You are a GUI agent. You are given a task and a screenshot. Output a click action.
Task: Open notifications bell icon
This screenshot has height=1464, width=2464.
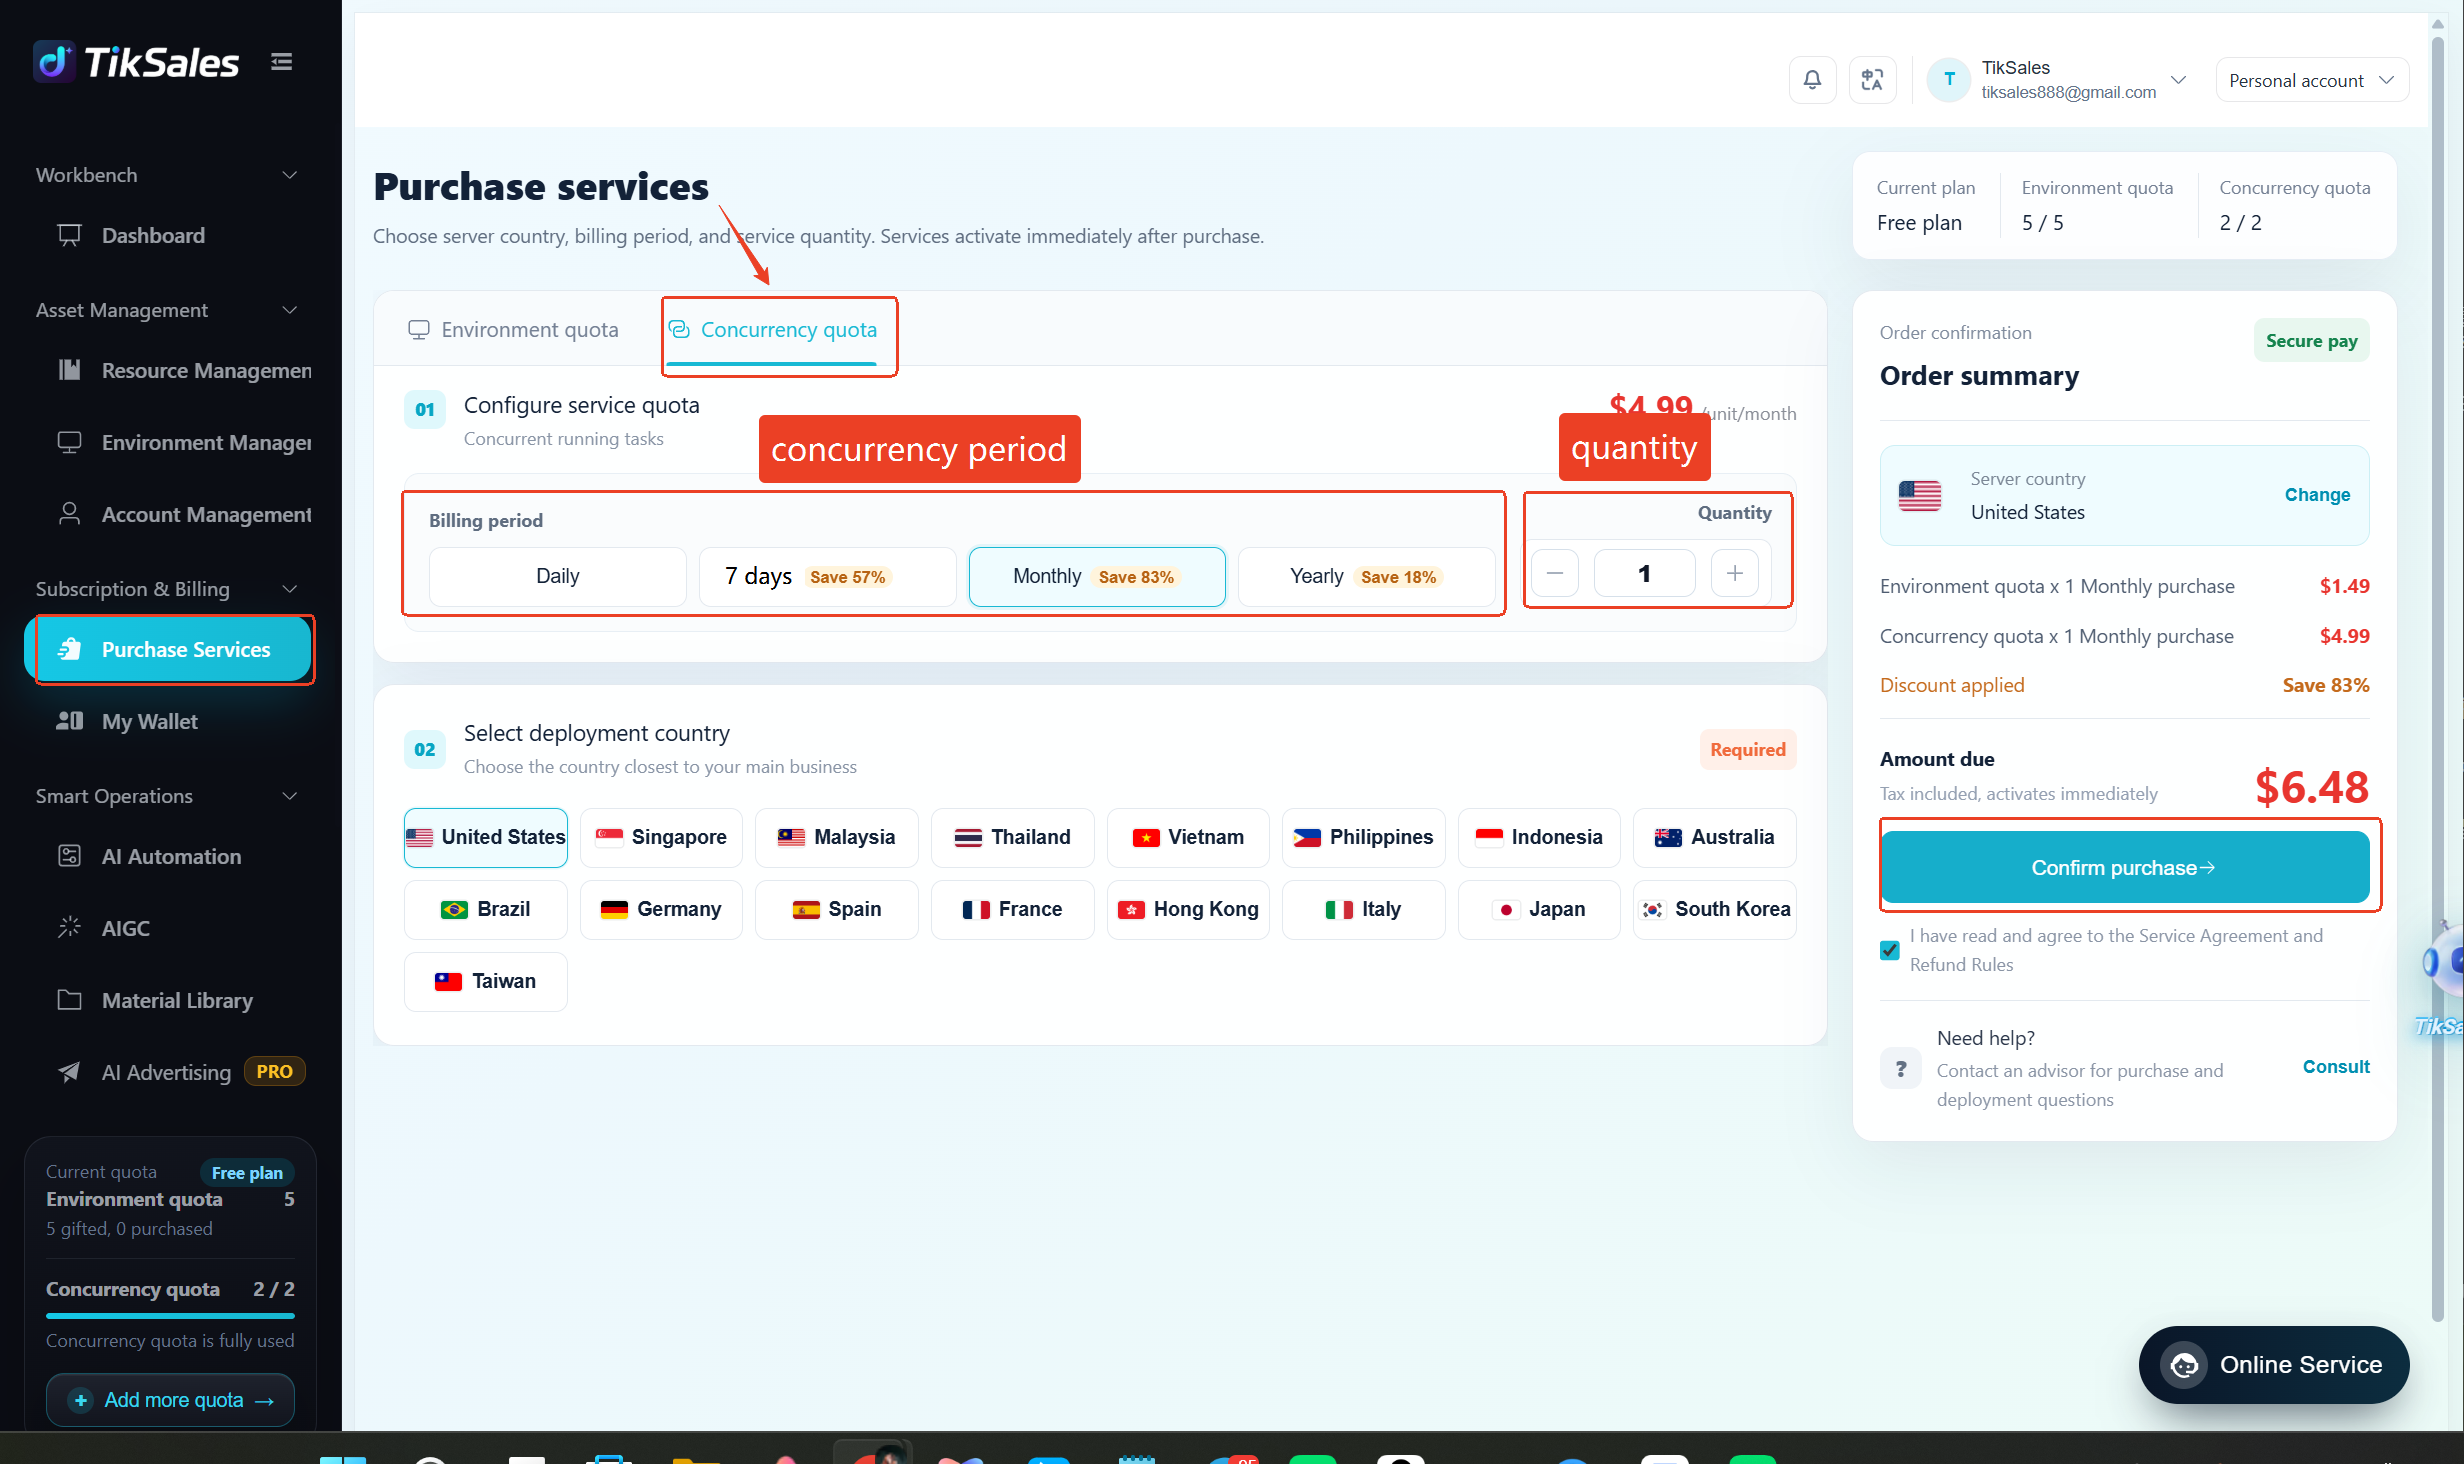point(1812,80)
